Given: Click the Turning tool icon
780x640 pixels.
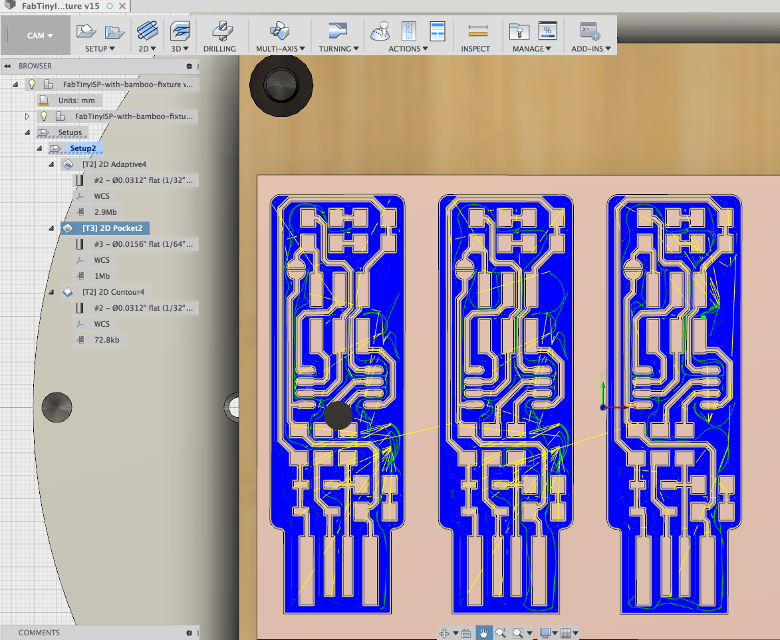Looking at the screenshot, I should point(338,30).
